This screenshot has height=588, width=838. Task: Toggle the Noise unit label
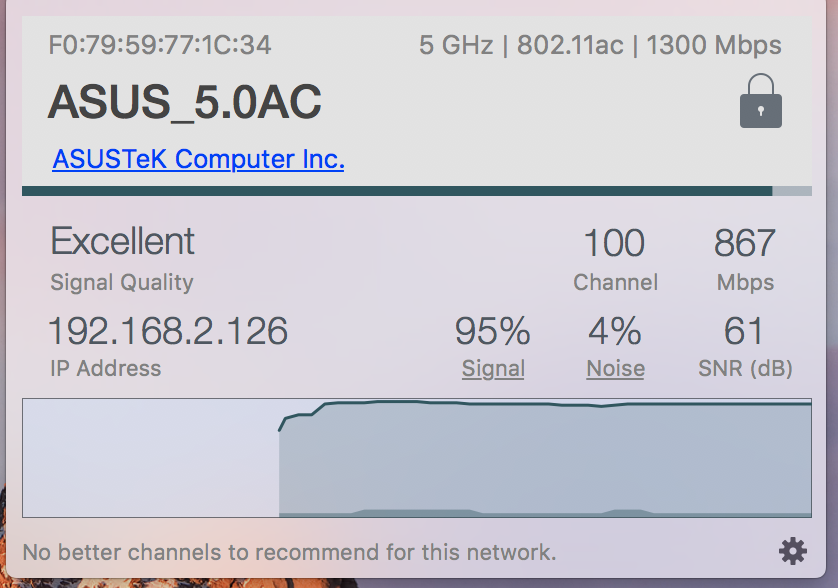615,368
